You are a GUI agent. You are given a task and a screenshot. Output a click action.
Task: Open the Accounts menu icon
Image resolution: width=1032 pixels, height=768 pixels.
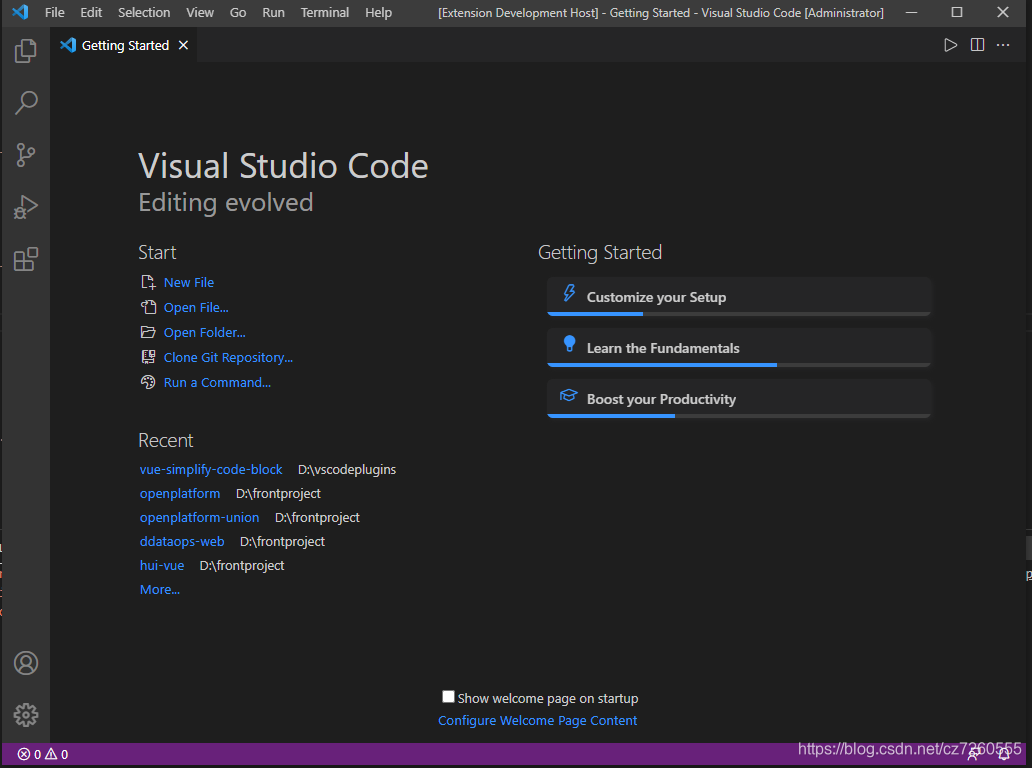pyautogui.click(x=26, y=663)
